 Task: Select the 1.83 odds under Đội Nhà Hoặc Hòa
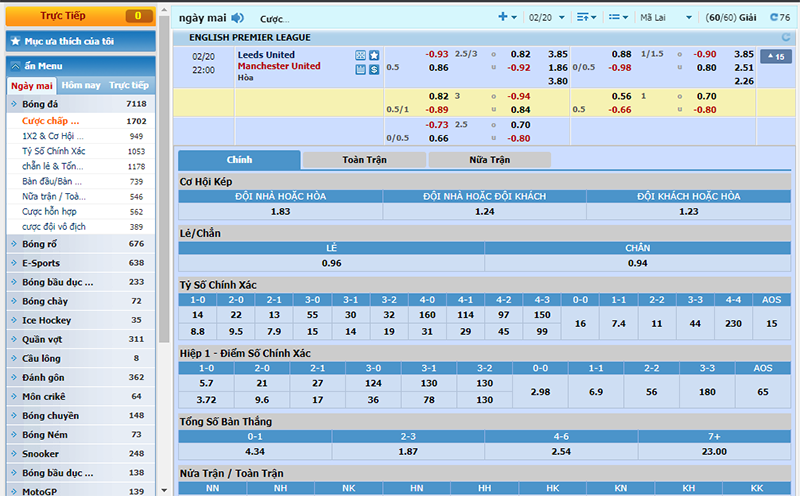280,211
